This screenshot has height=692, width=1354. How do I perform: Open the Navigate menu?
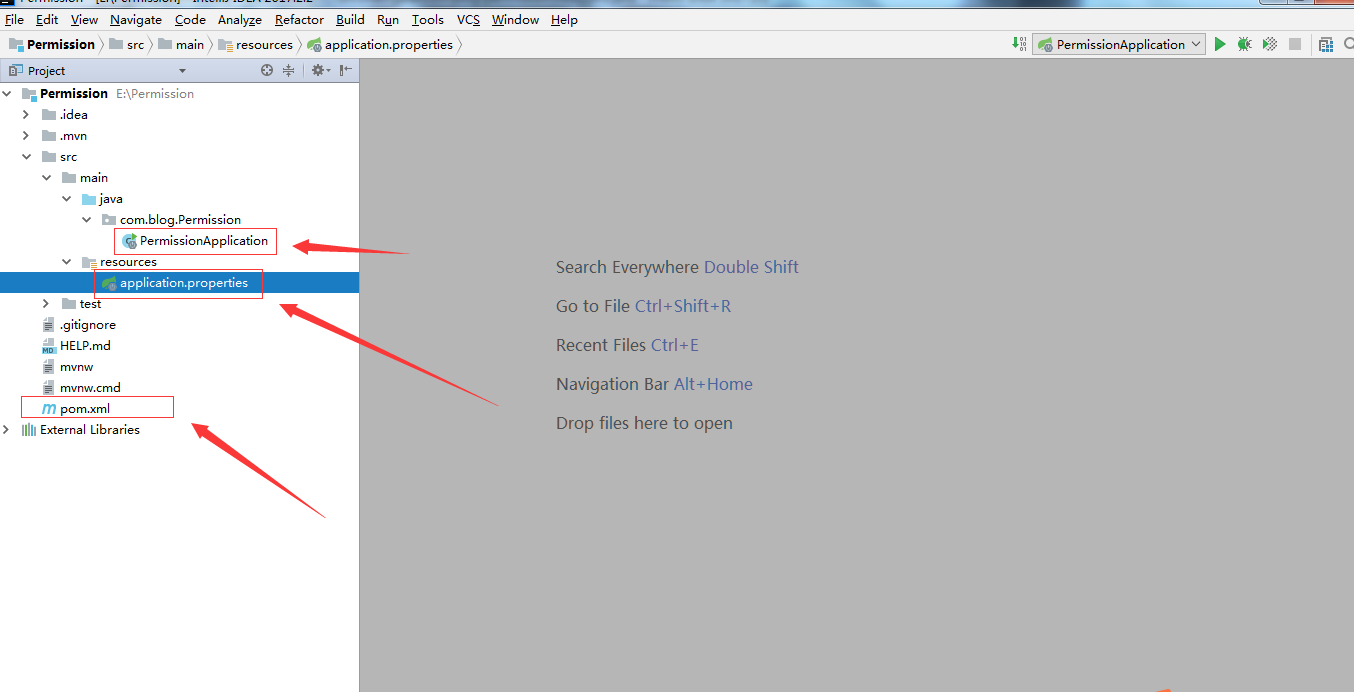[136, 20]
